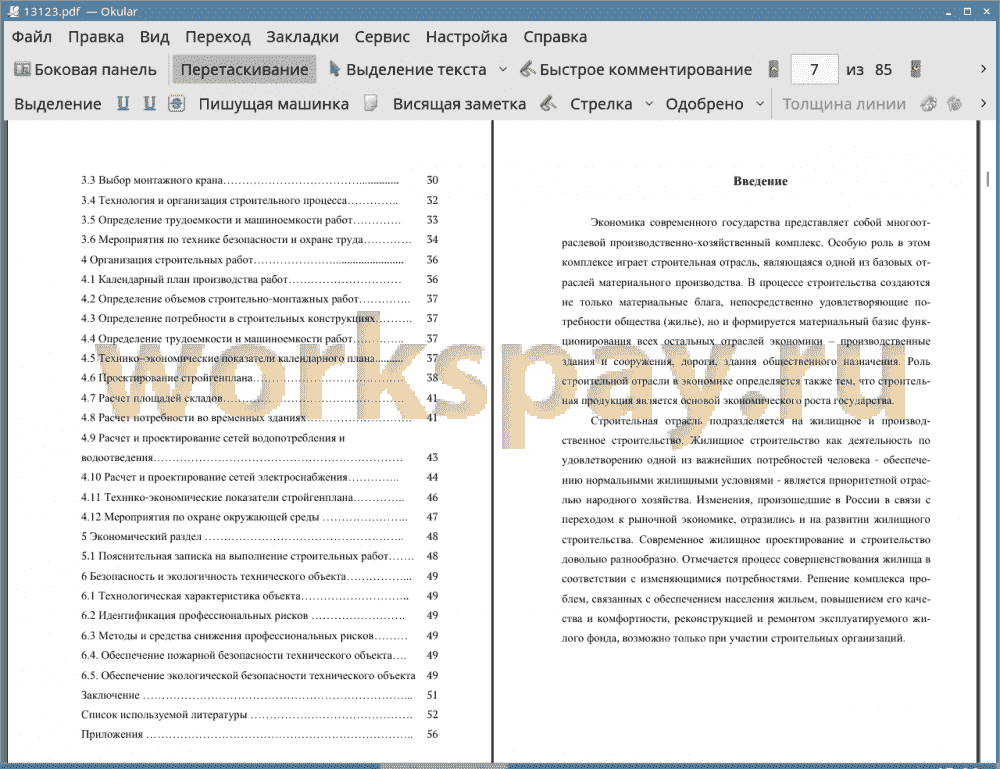Screen dimensions: 1000x769
Task: Open the Стрелка shapes dropdown
Action: 649,103
